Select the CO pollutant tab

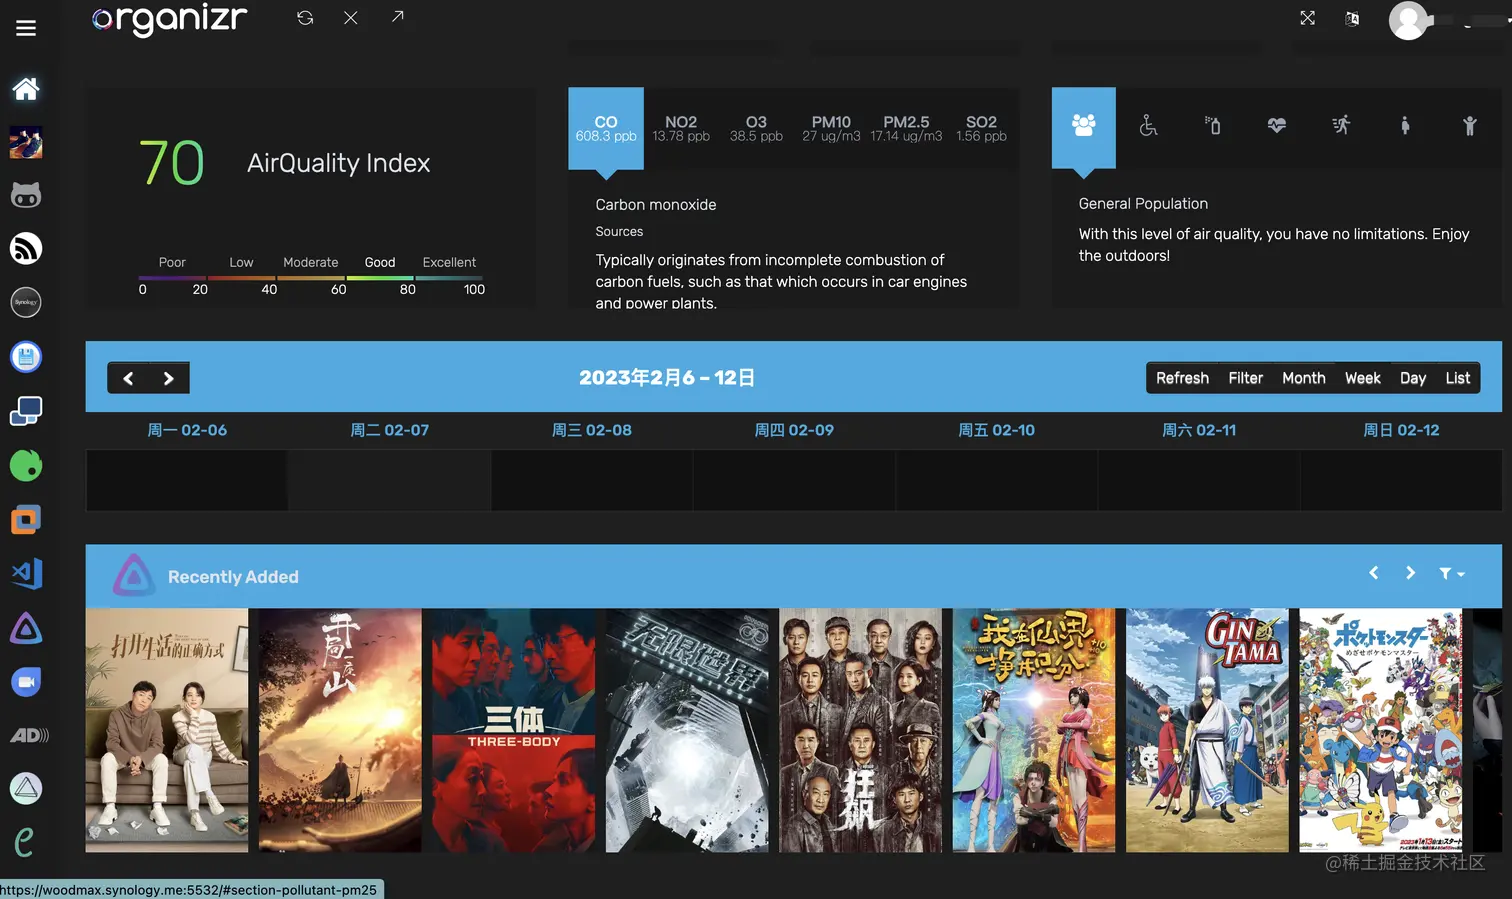tap(606, 129)
